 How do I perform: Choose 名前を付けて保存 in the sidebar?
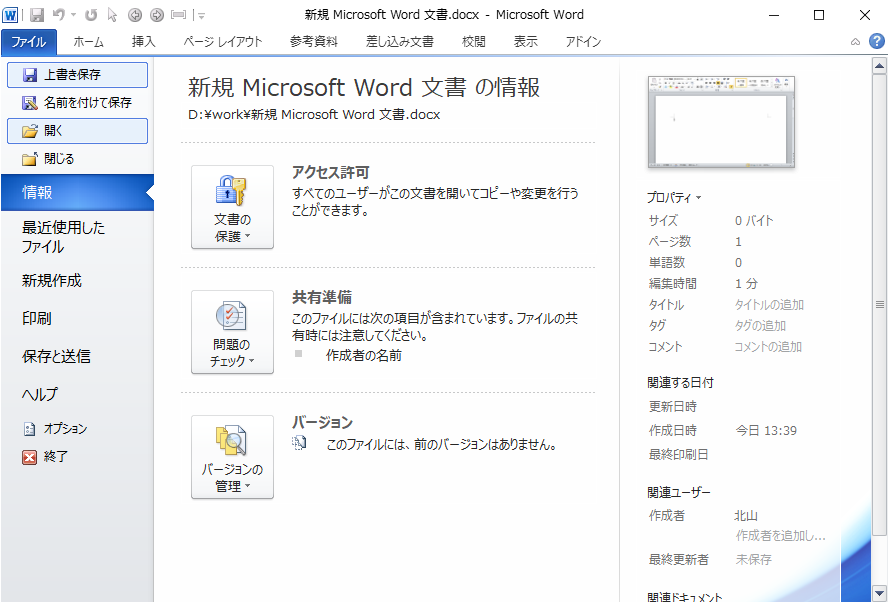pyautogui.click(x=78, y=103)
